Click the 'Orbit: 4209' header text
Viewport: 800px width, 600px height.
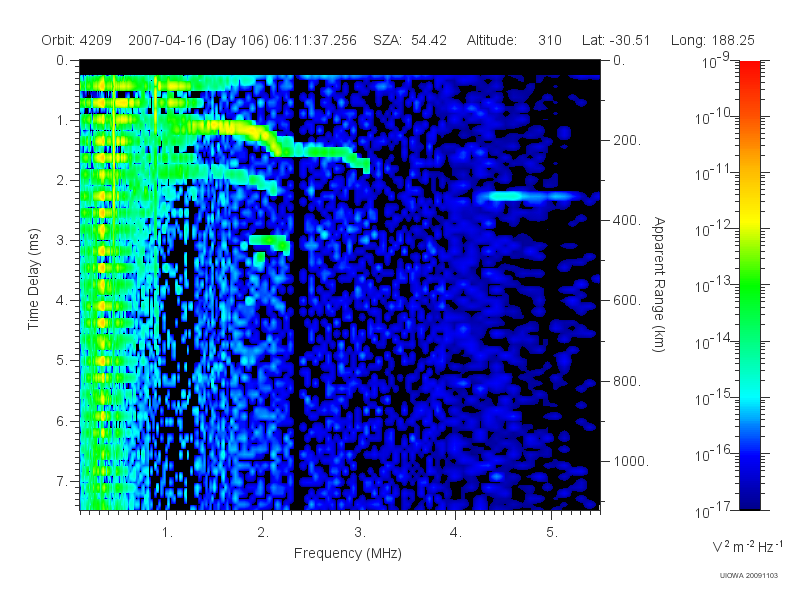77,40
